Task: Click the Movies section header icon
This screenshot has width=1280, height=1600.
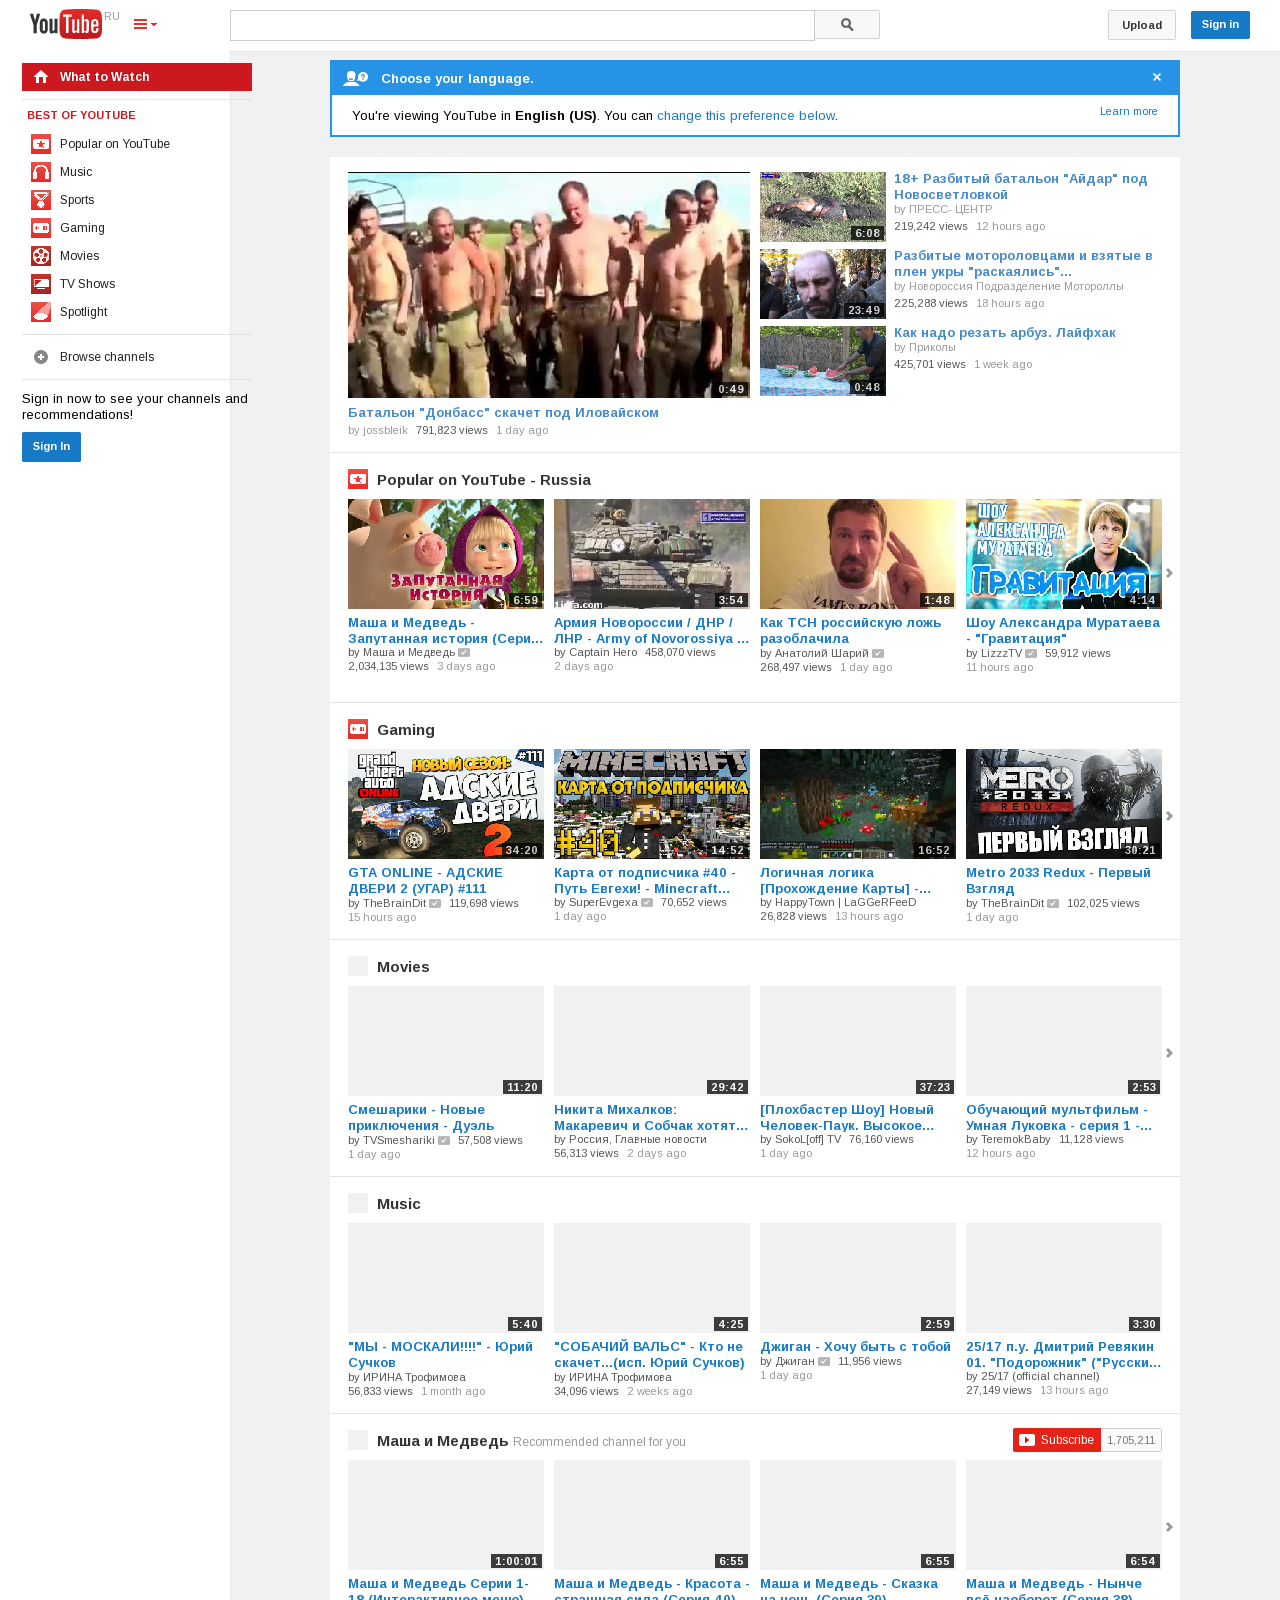Action: coord(358,966)
